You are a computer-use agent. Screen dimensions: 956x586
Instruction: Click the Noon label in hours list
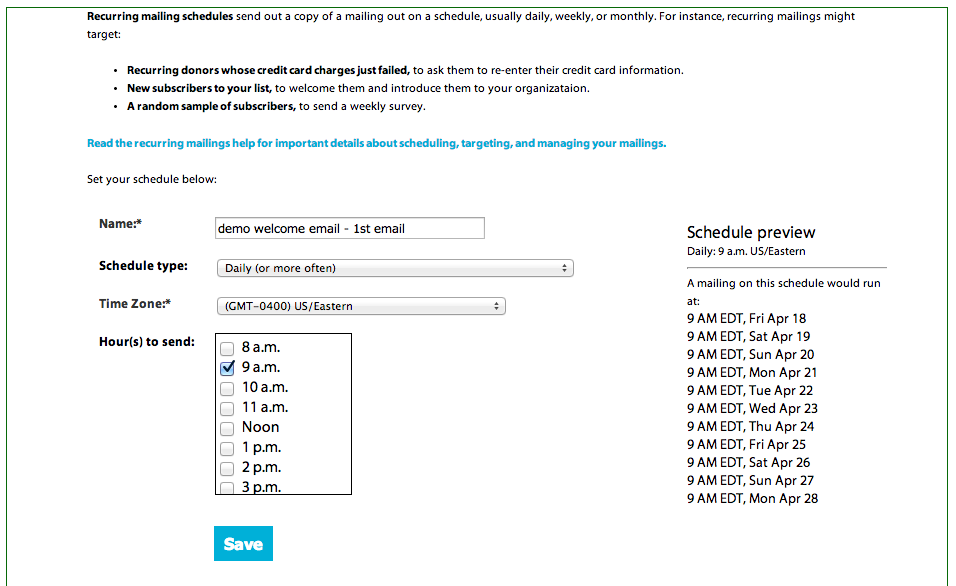[260, 427]
